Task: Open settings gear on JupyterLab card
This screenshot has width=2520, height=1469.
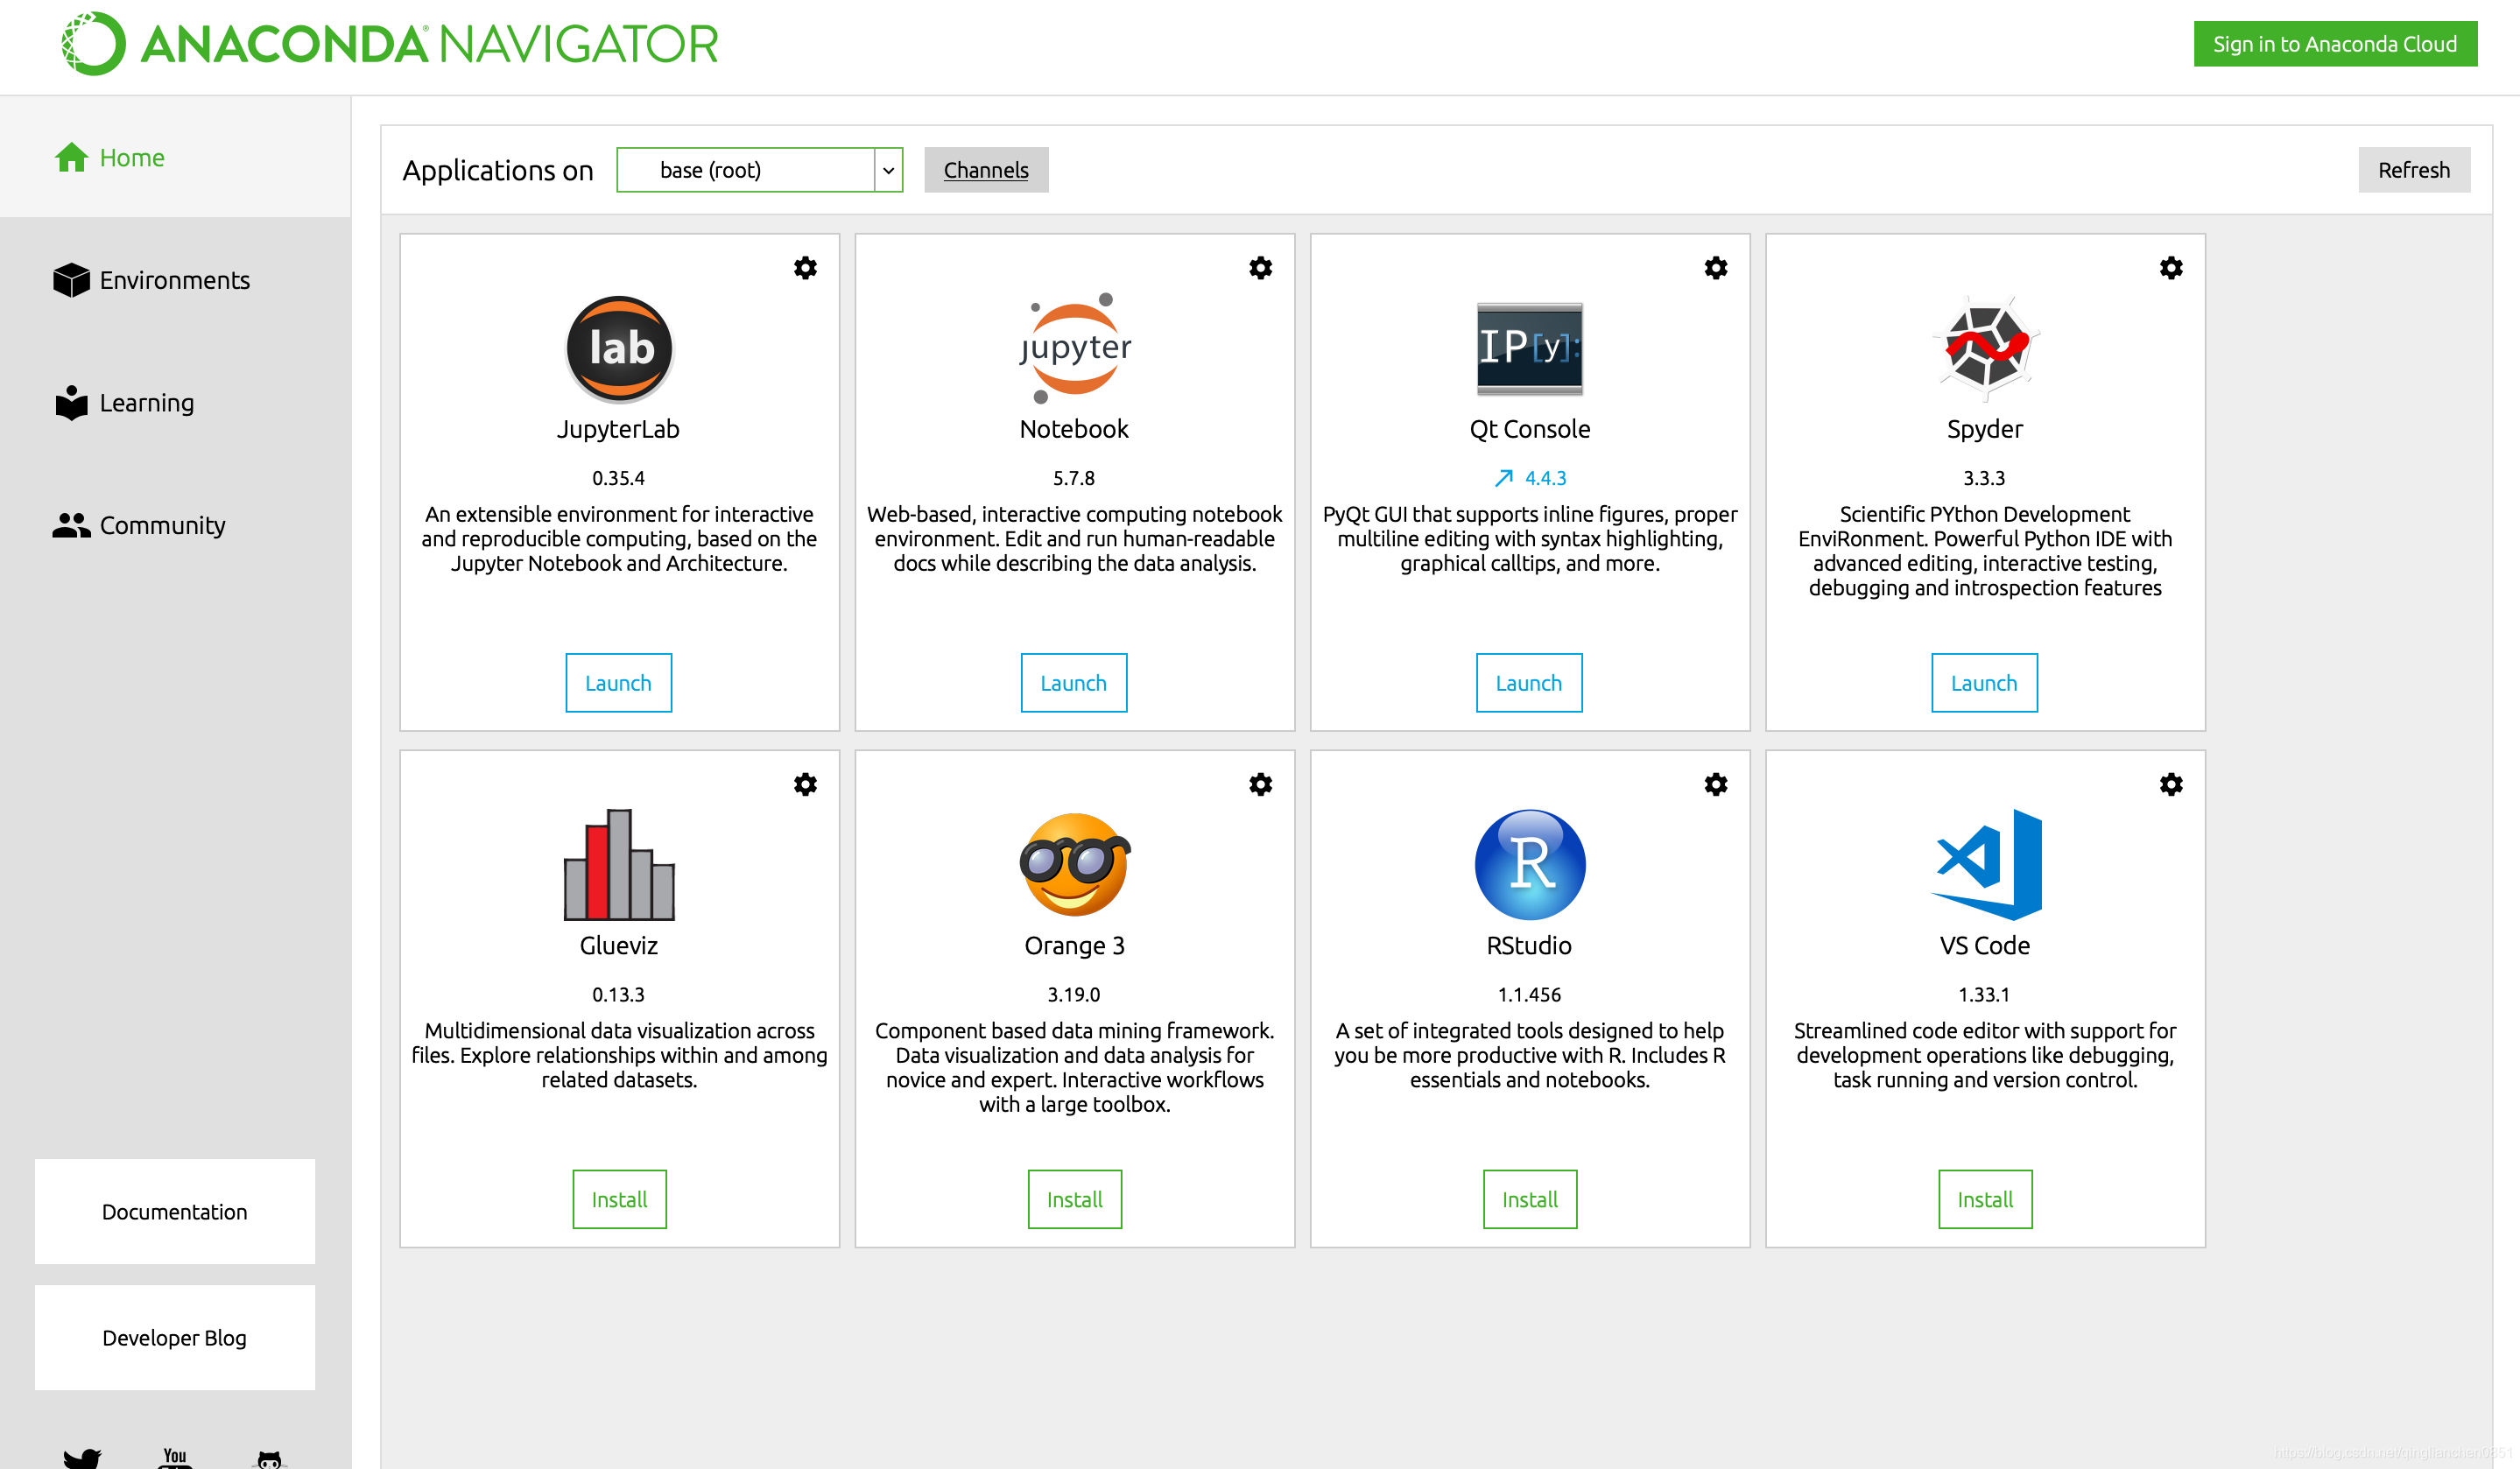Action: [805, 268]
